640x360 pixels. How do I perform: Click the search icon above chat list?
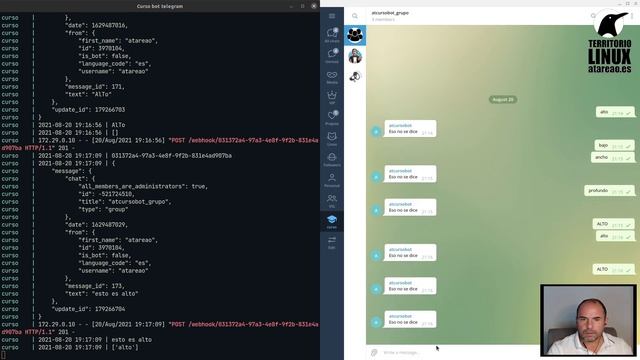click(355, 16)
